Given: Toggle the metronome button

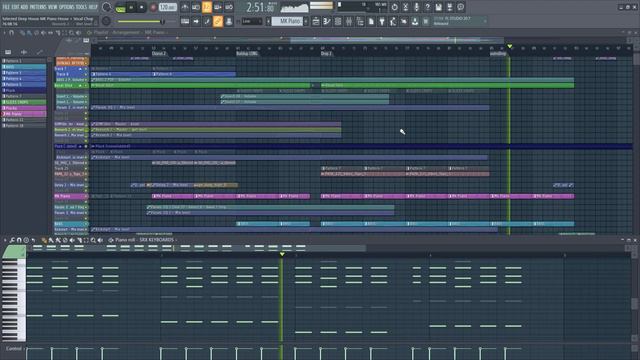Looking at the screenshot, I should click(x=185, y=7).
